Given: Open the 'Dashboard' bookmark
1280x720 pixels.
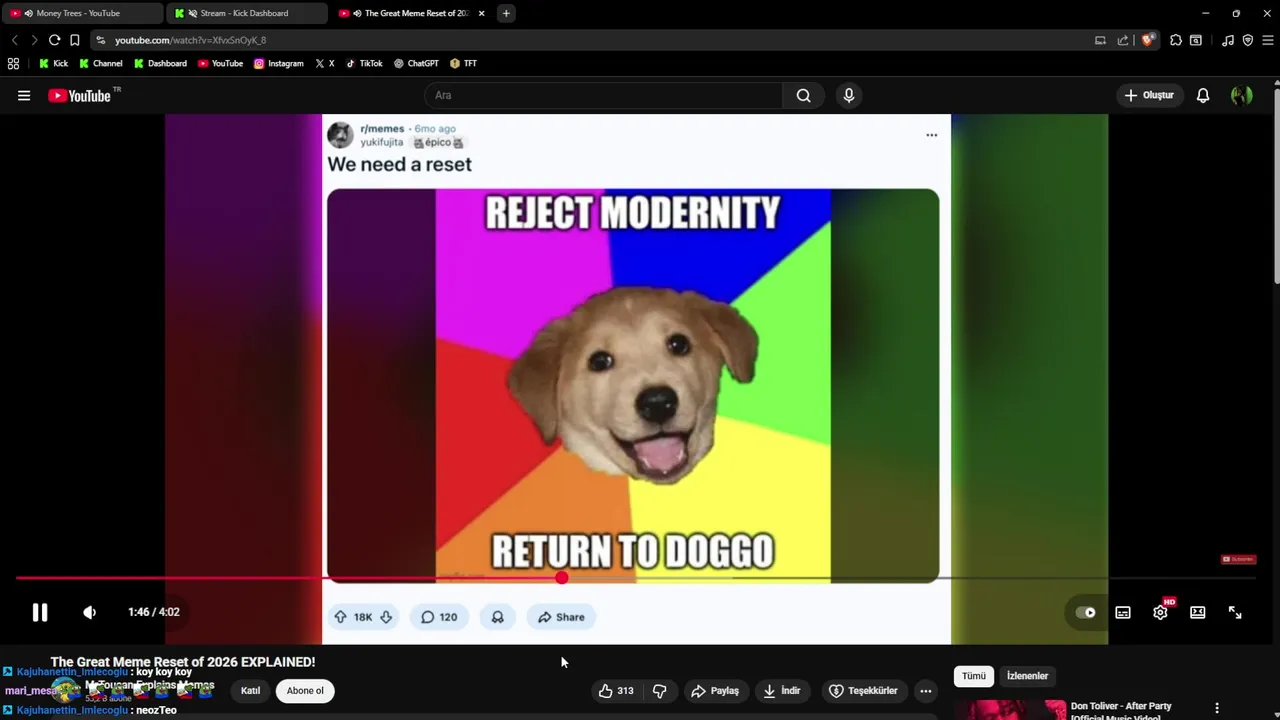Looking at the screenshot, I should [160, 63].
